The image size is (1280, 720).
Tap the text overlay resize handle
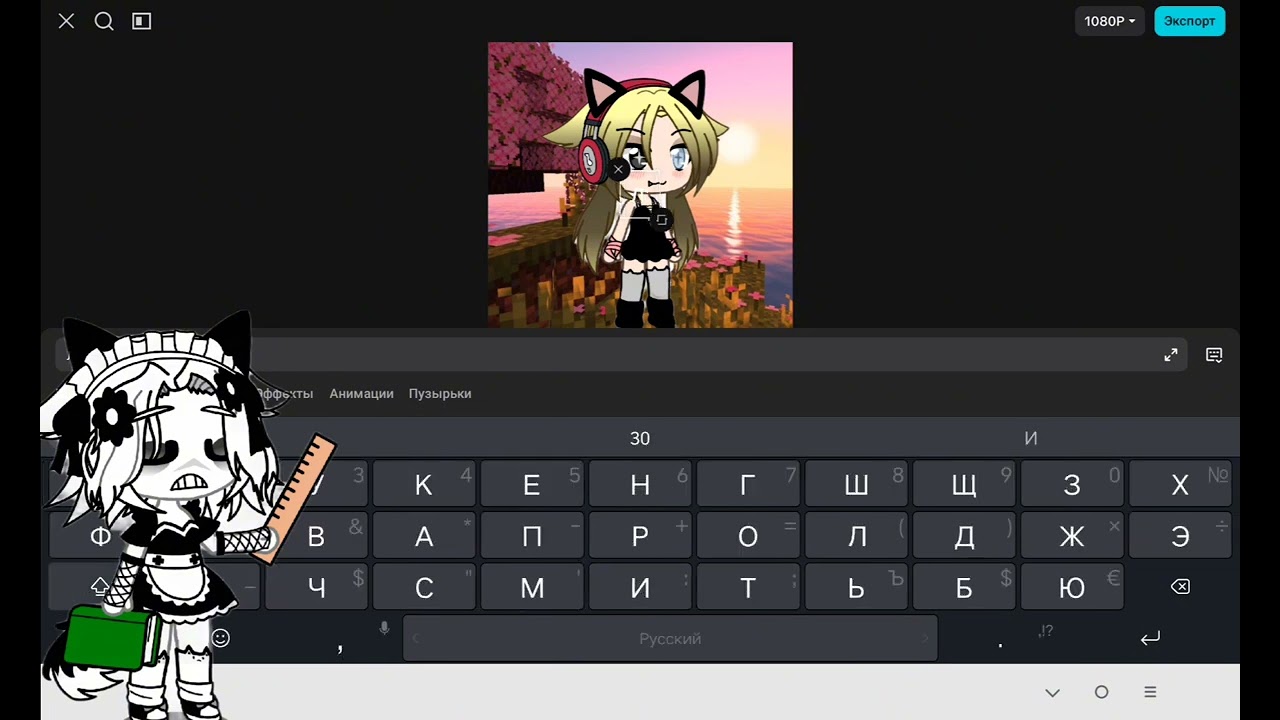(x=661, y=219)
